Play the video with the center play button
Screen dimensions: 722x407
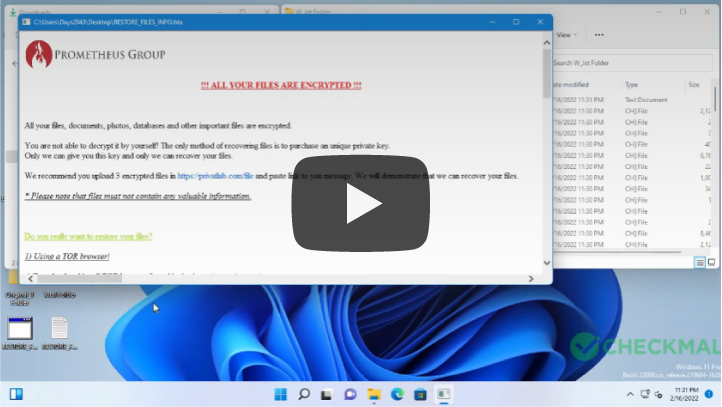pos(361,203)
